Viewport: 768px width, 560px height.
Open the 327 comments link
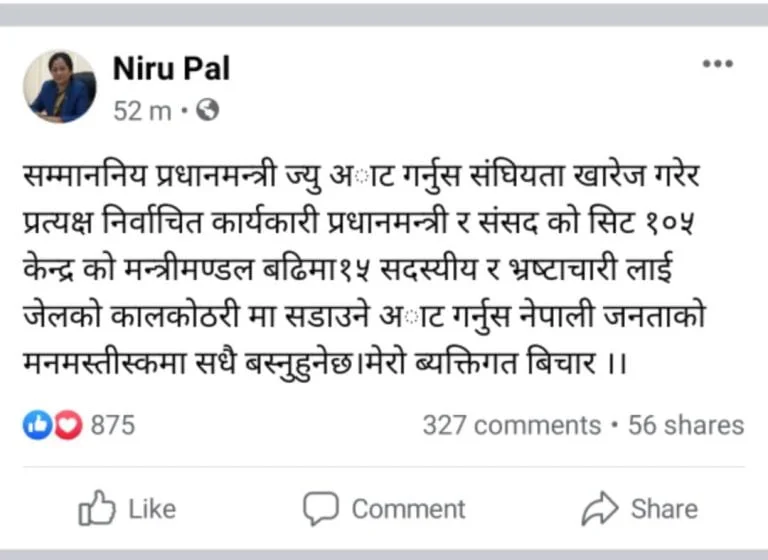coord(511,425)
